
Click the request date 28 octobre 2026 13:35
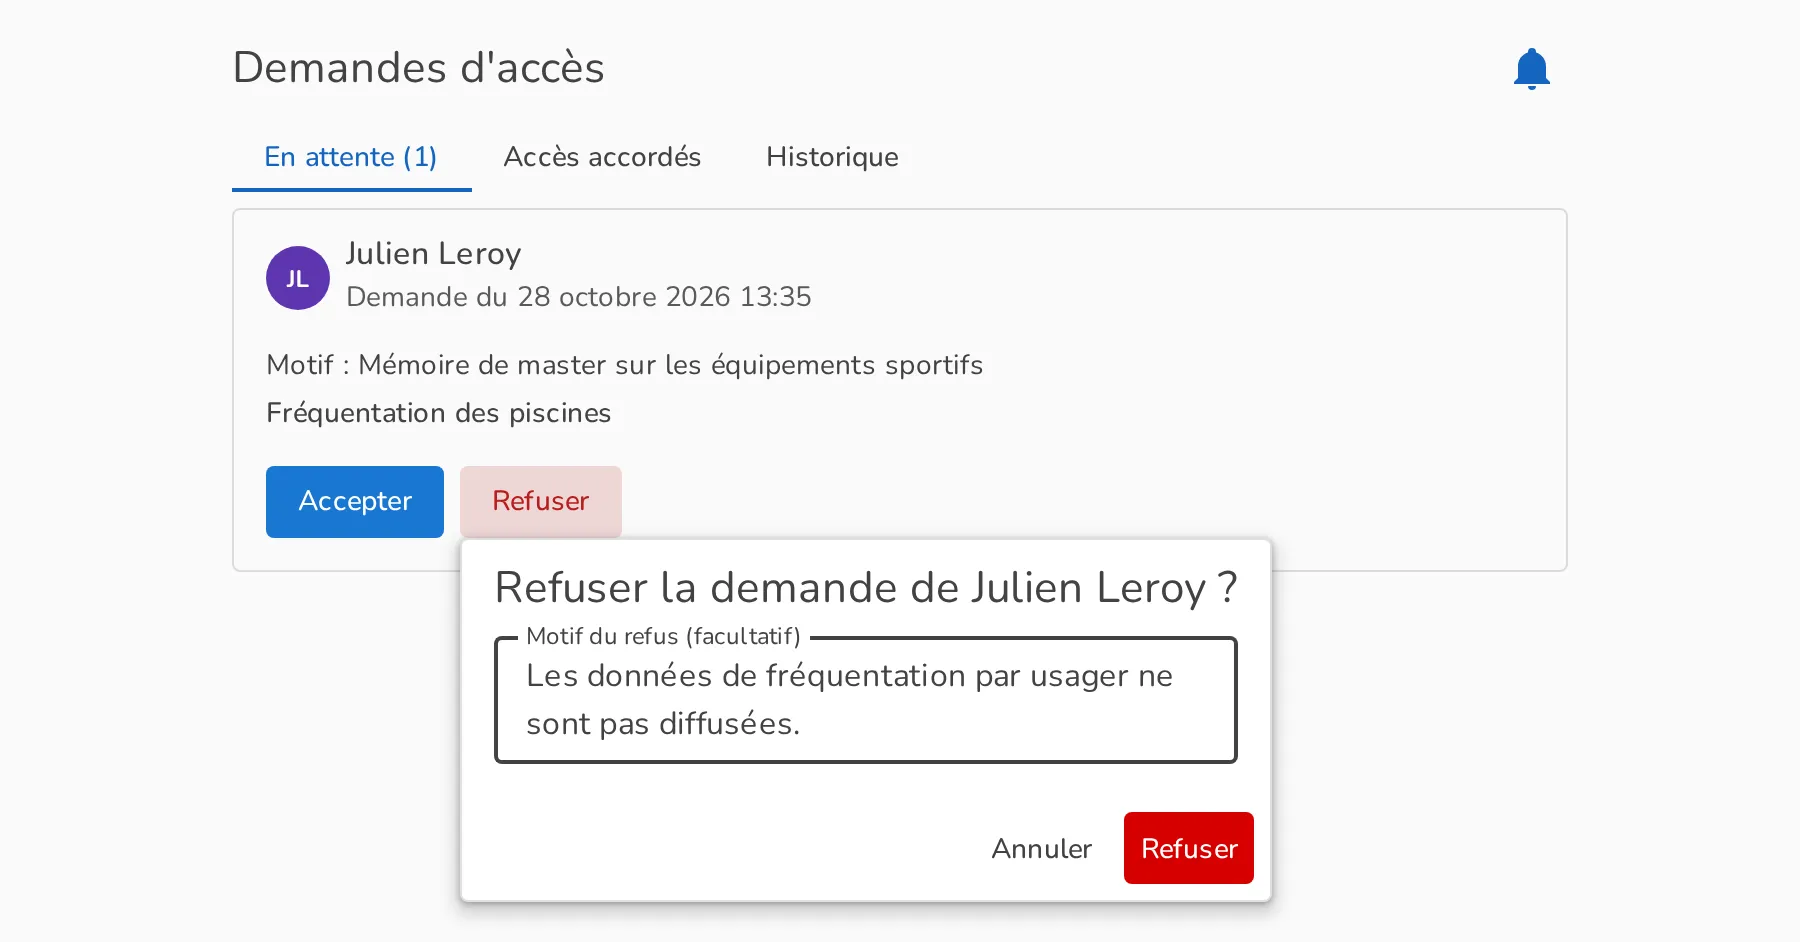664,297
